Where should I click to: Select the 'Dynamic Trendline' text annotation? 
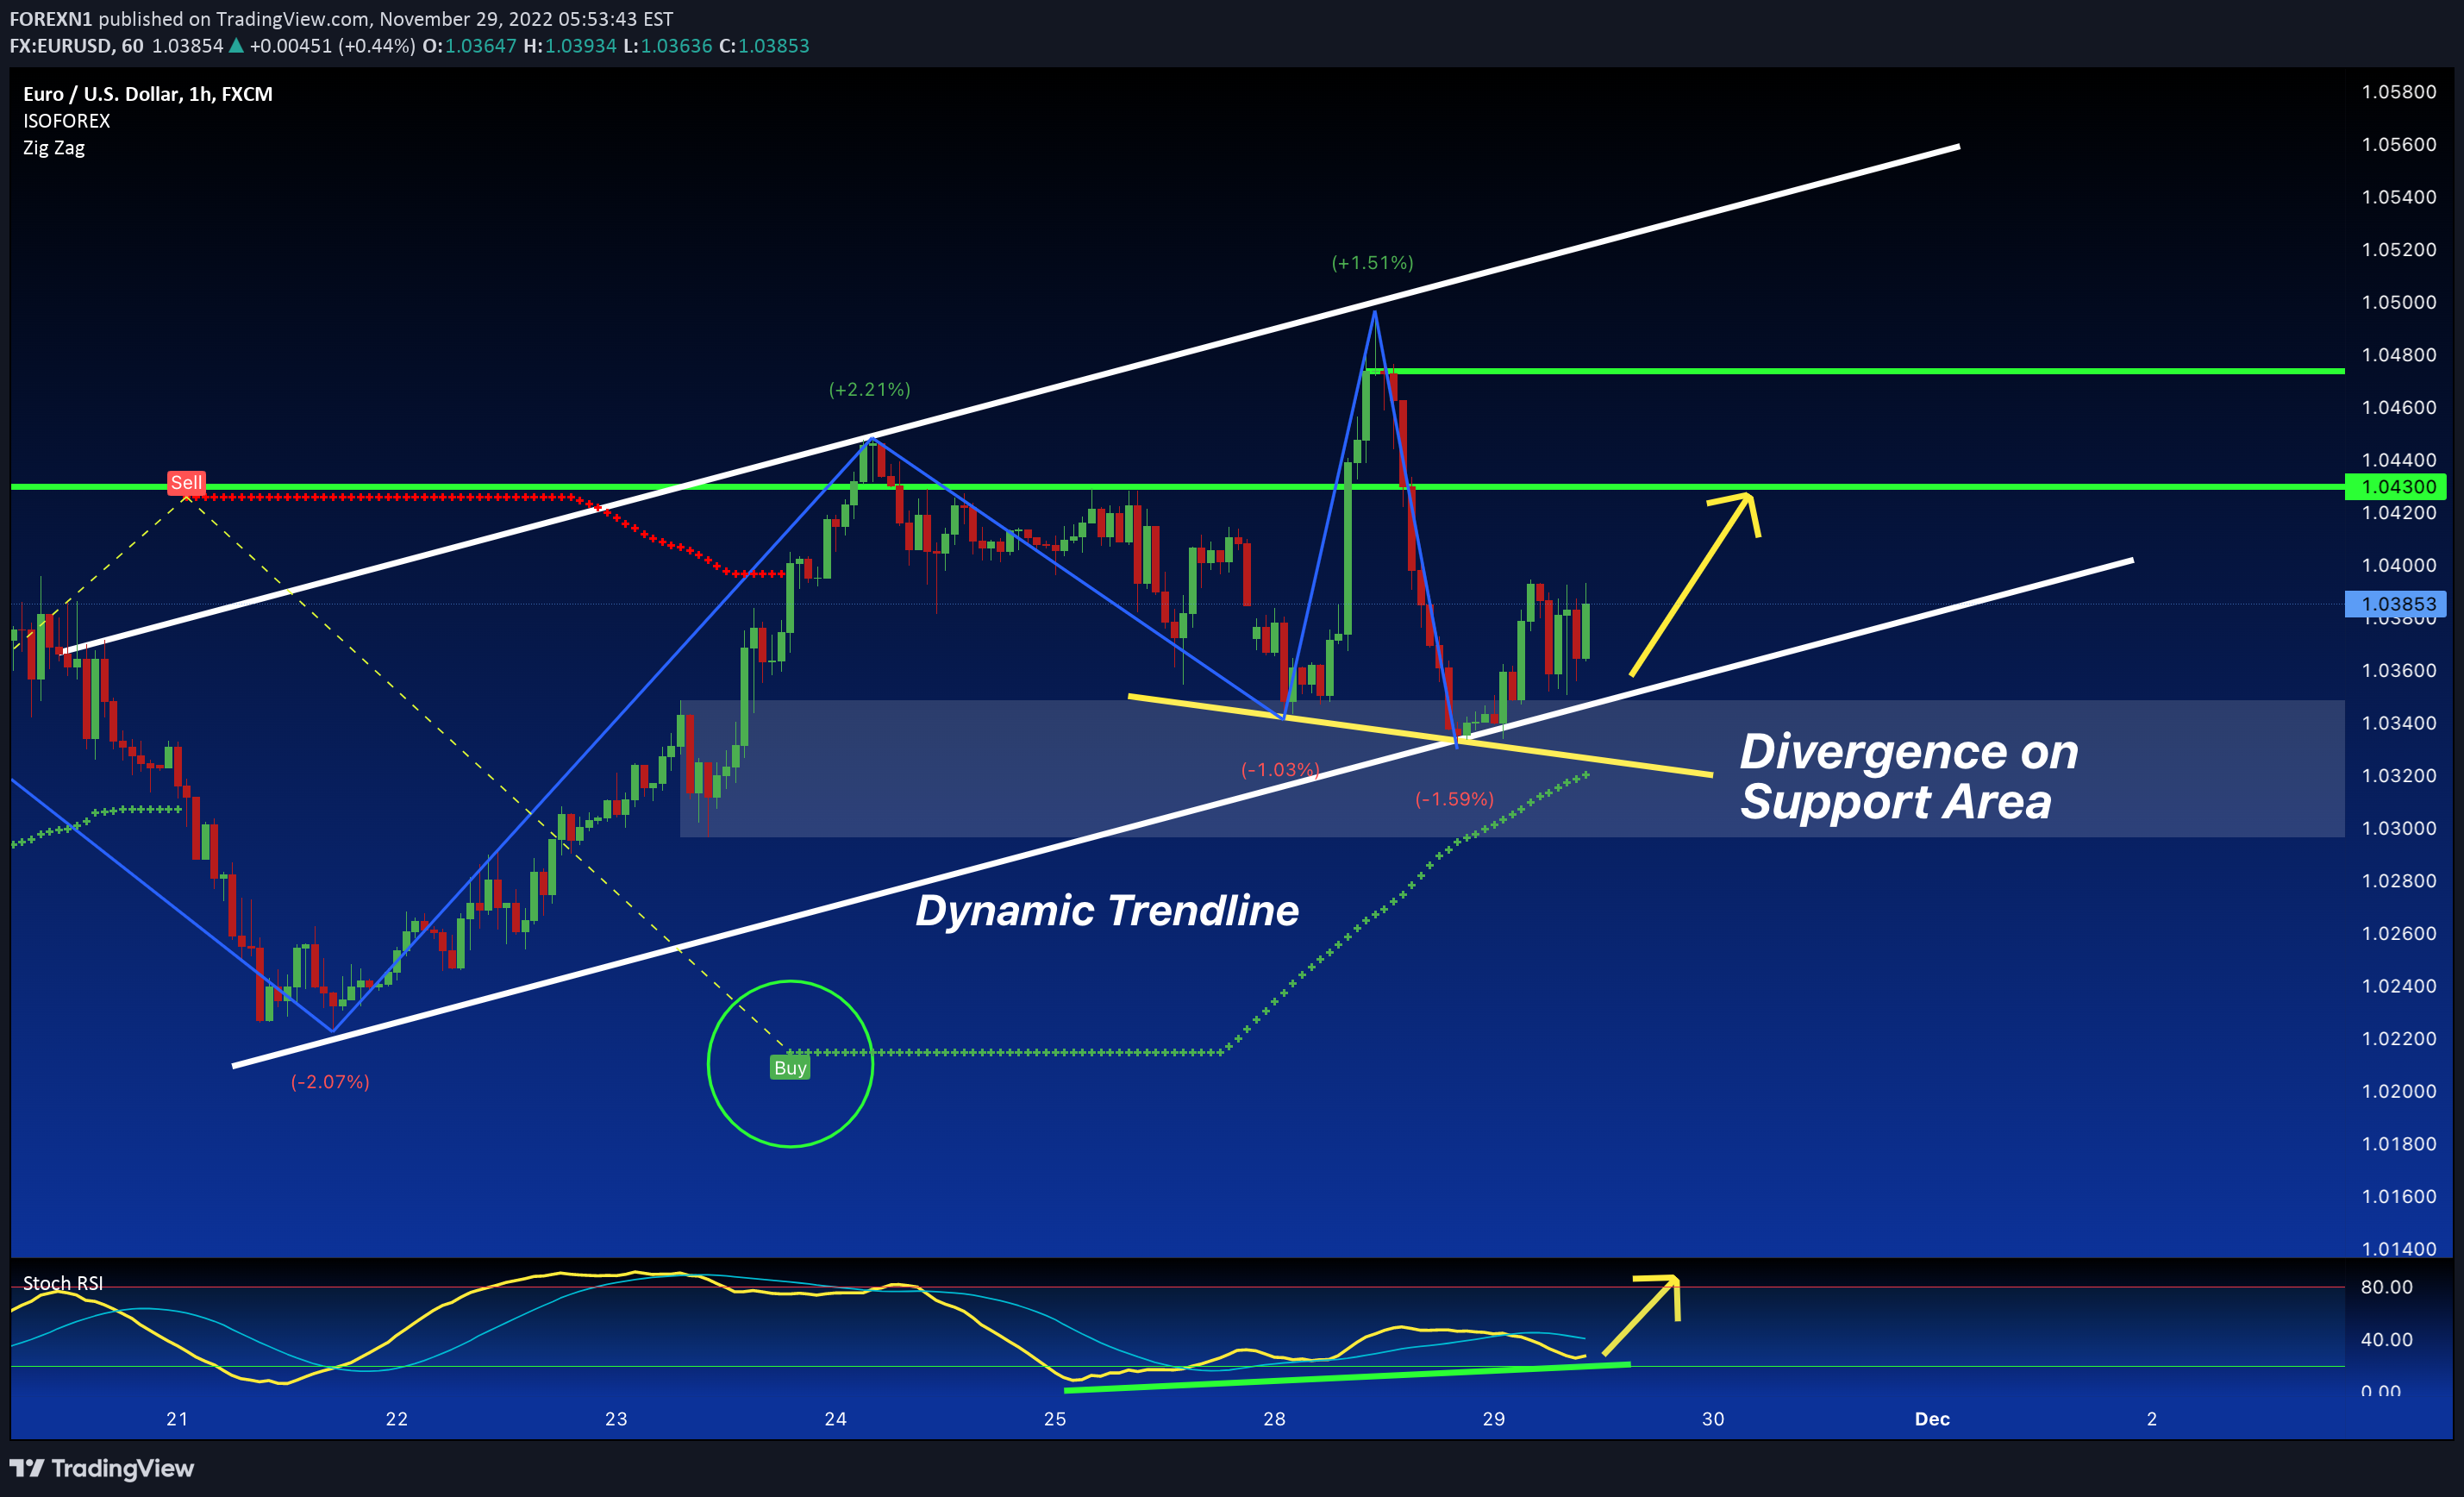[x=1107, y=911]
